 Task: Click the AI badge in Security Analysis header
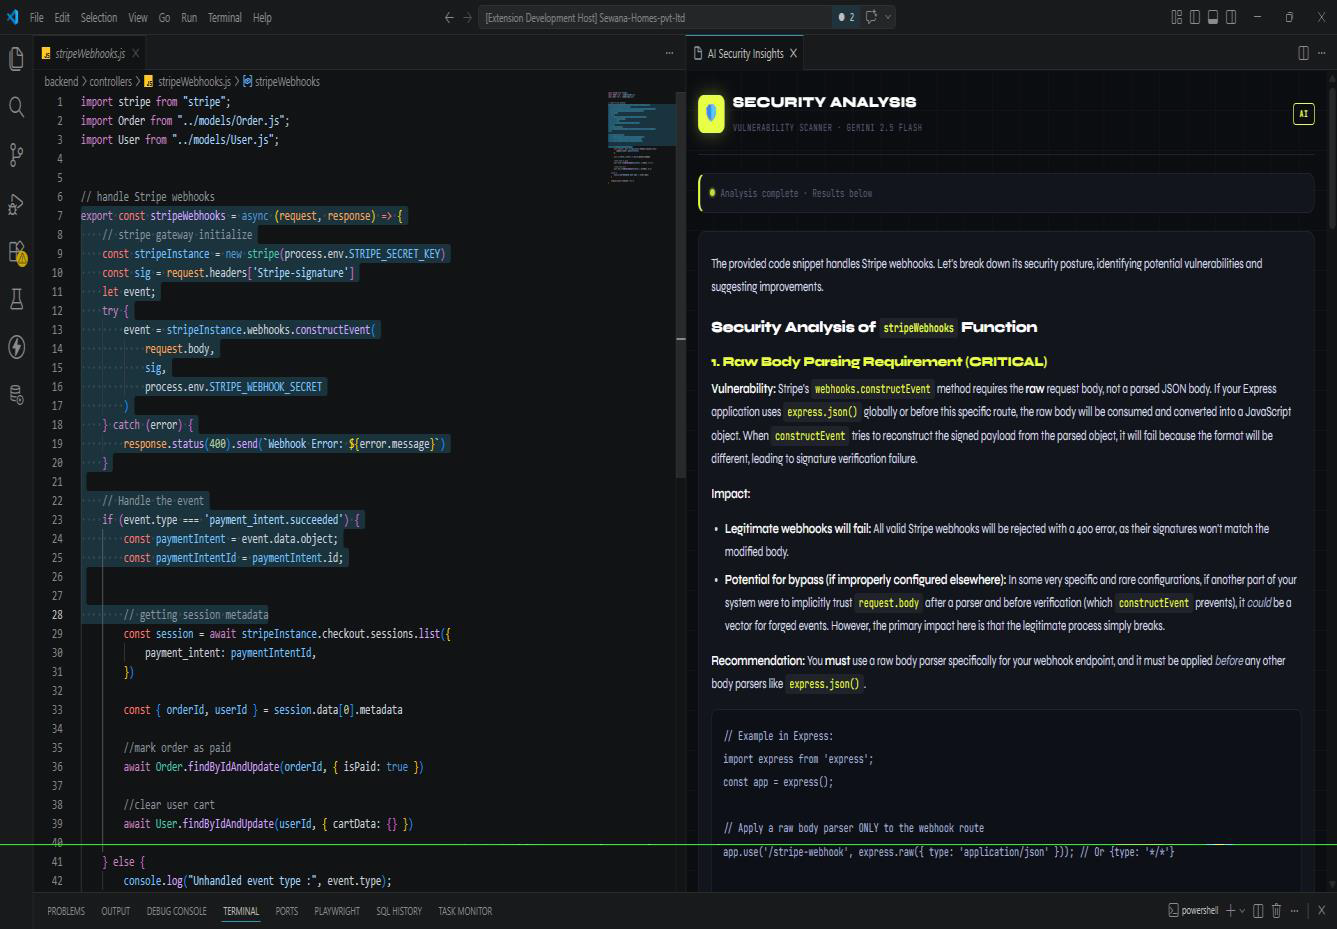[1303, 114]
